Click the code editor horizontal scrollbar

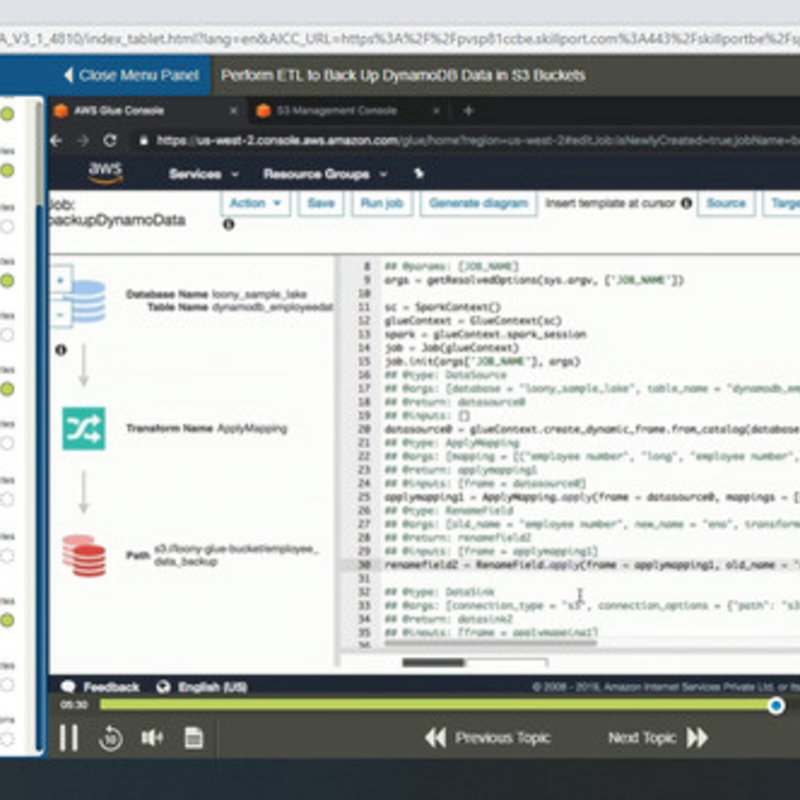(490, 643)
